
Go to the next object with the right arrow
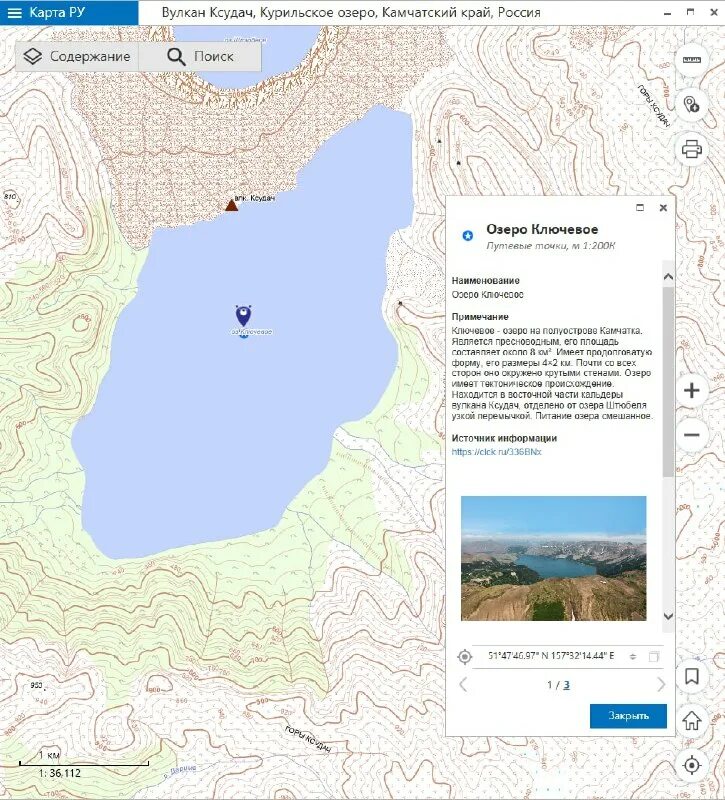coord(661,685)
